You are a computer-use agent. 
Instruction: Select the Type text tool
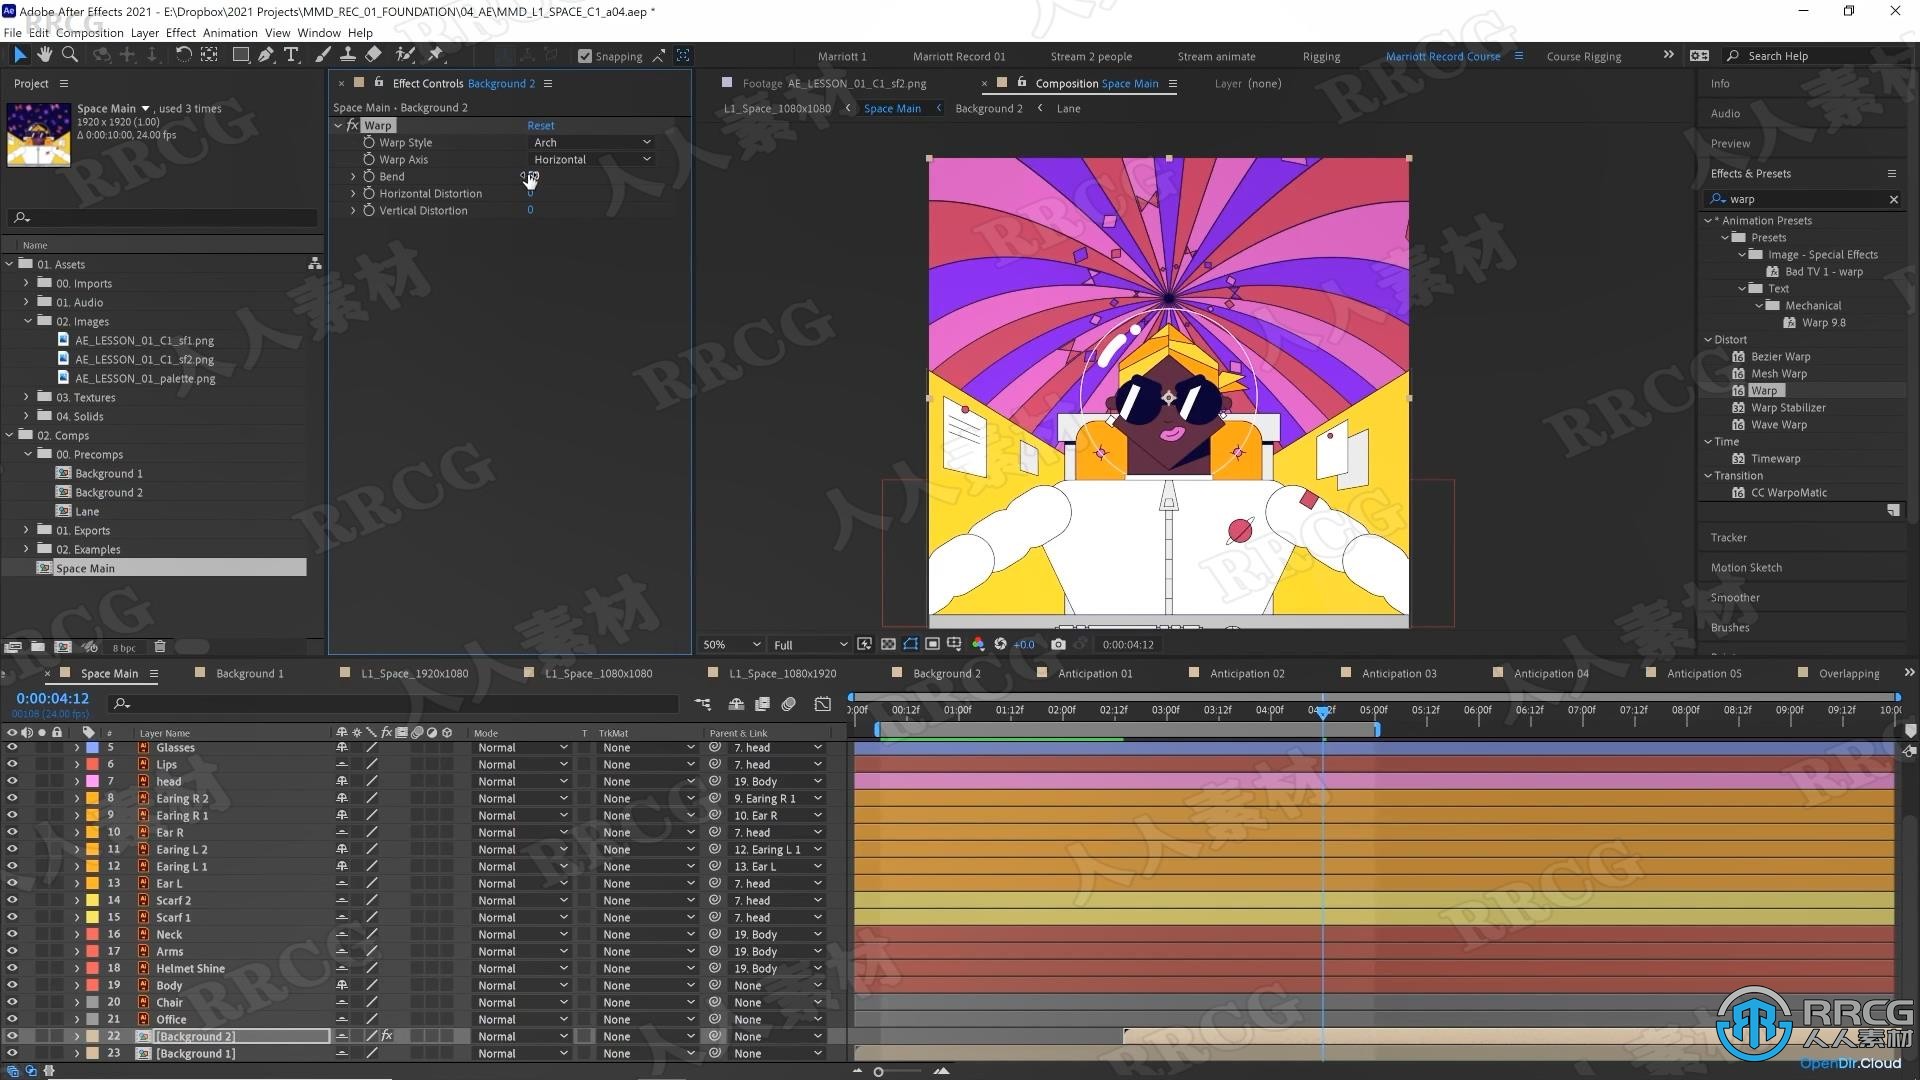pyautogui.click(x=291, y=55)
